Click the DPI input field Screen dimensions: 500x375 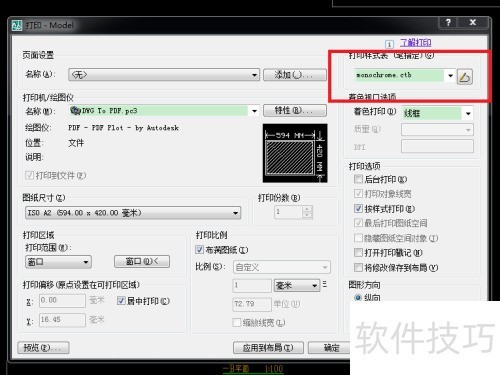[x=437, y=146]
